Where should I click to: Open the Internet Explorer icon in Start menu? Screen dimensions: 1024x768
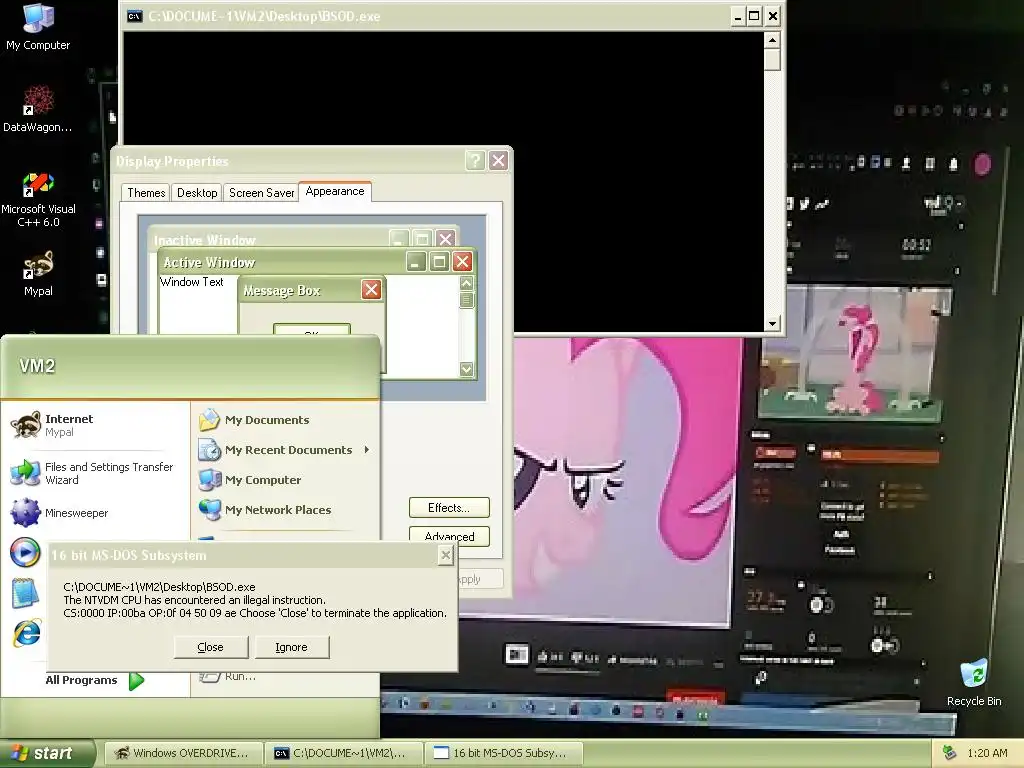(27, 633)
